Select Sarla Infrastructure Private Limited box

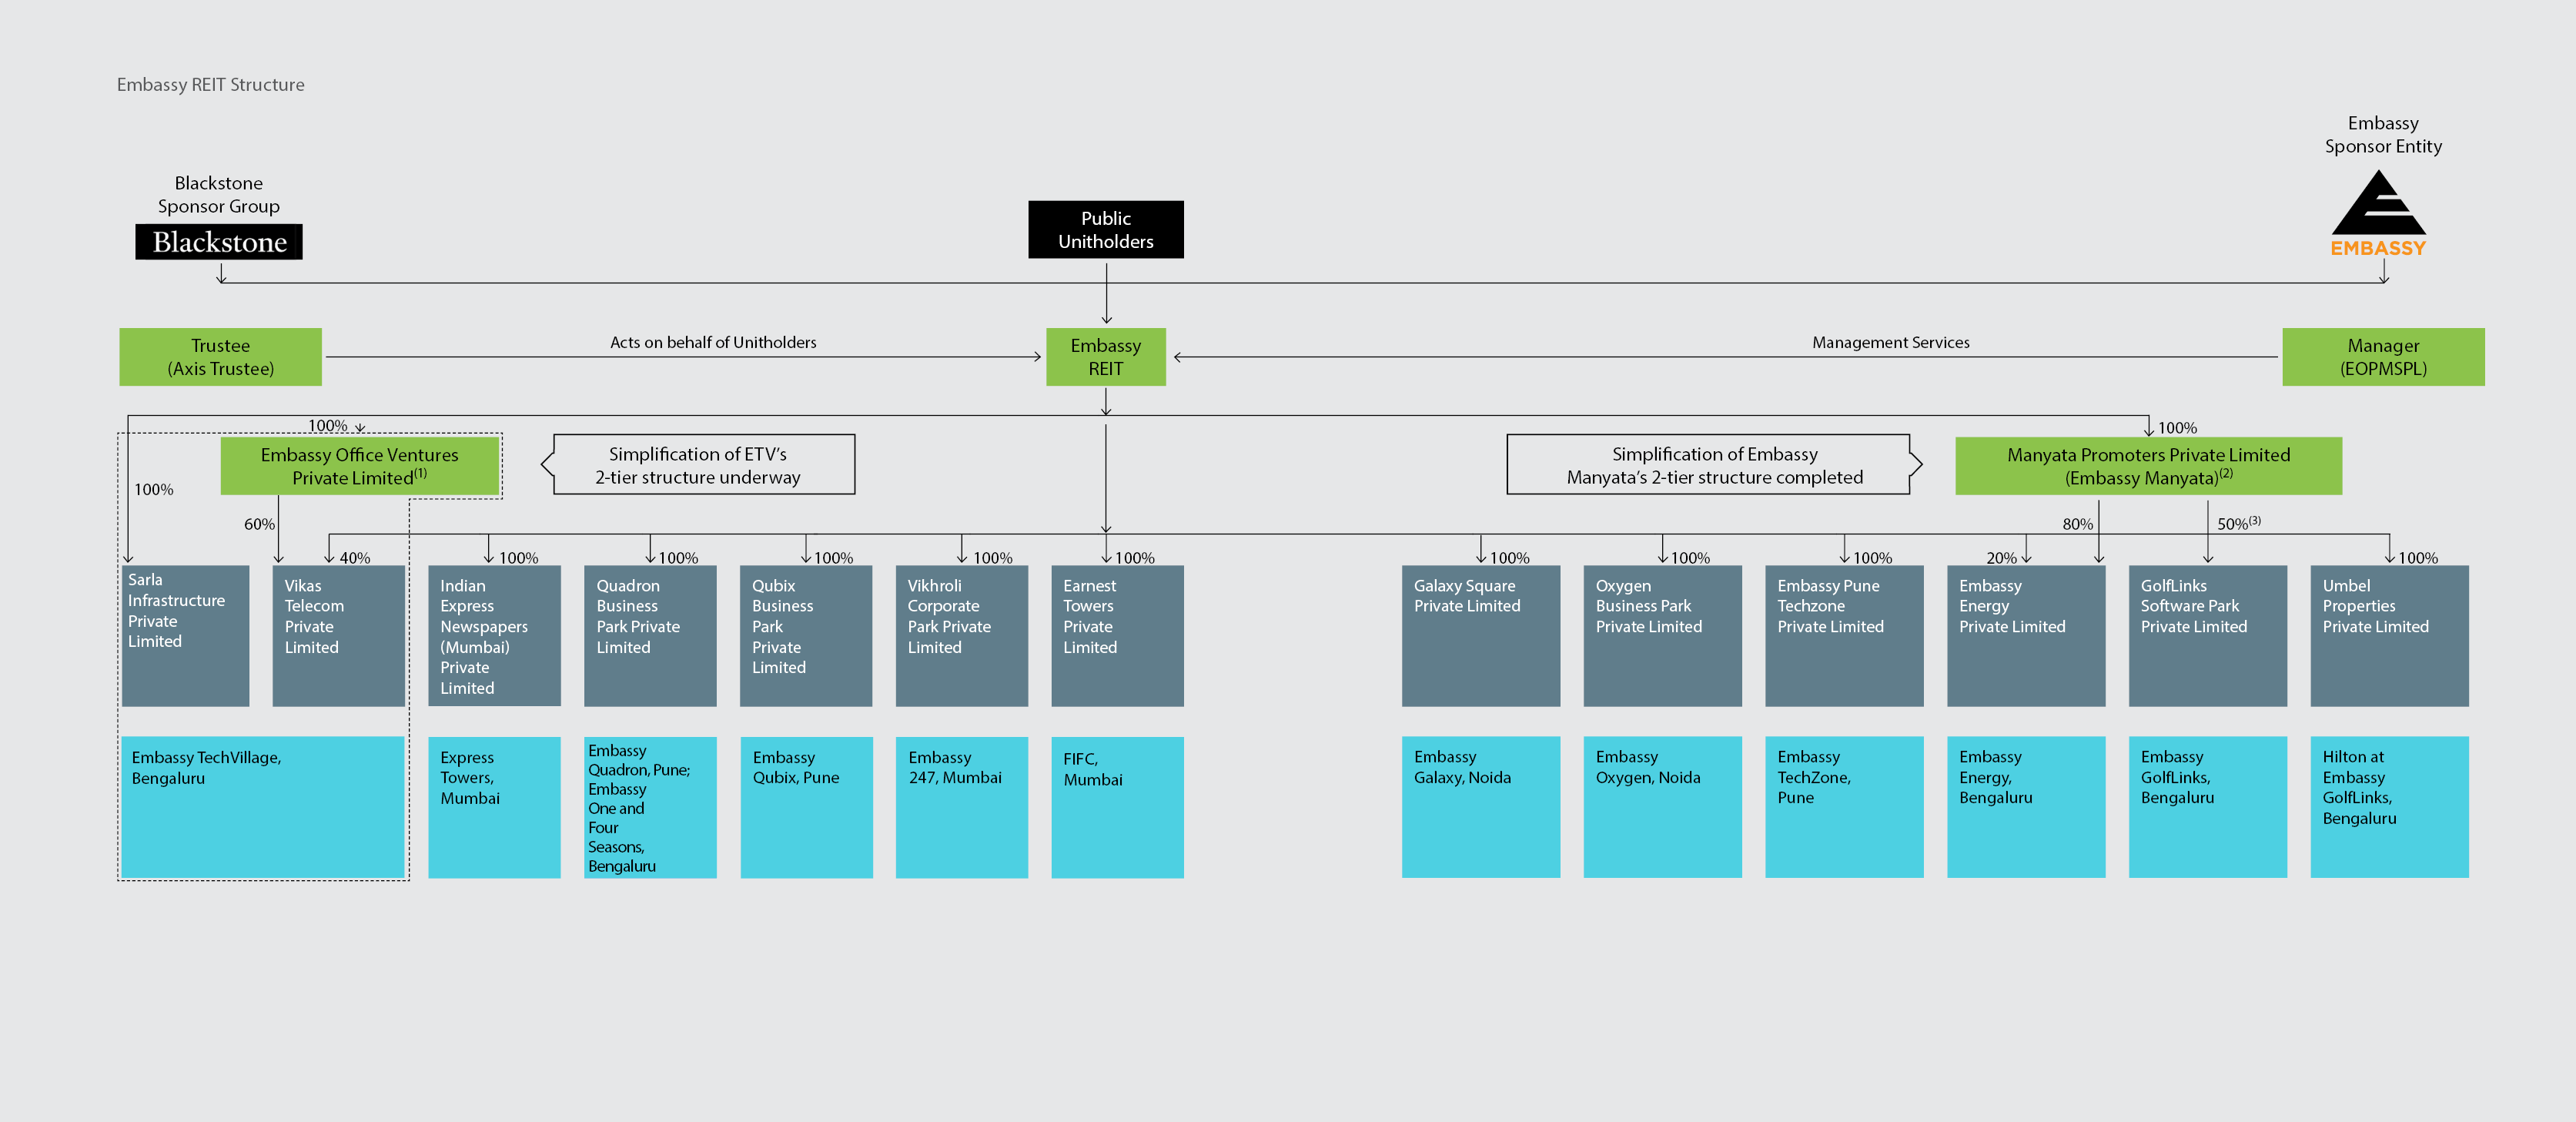185,636
